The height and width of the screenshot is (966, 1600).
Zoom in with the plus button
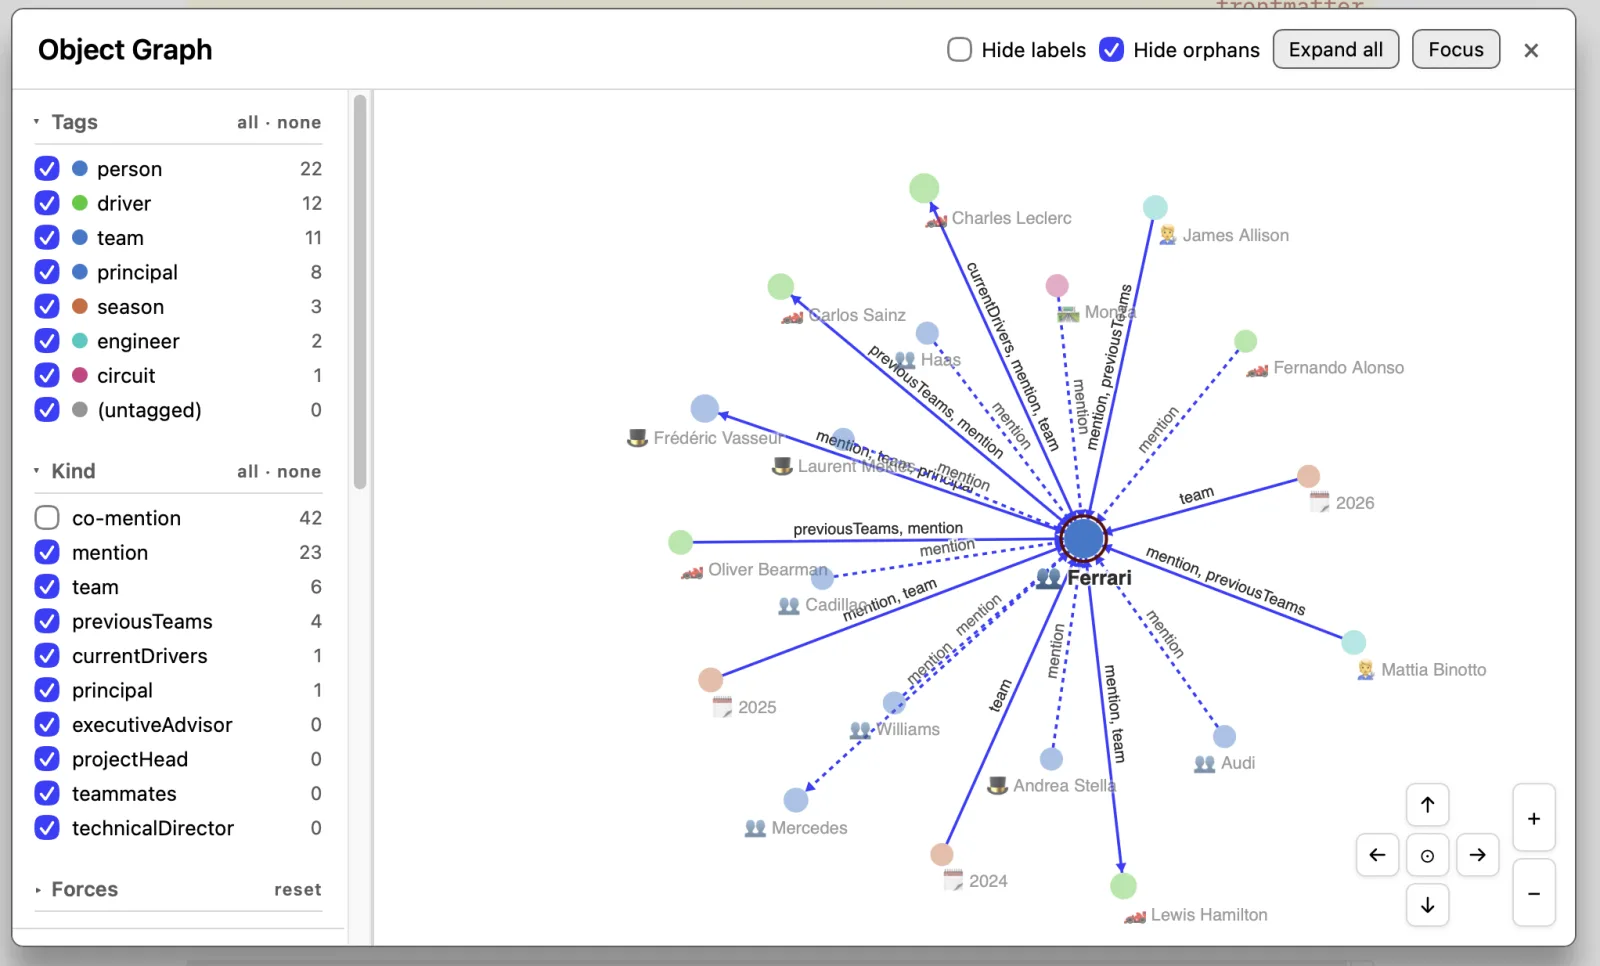(x=1533, y=818)
